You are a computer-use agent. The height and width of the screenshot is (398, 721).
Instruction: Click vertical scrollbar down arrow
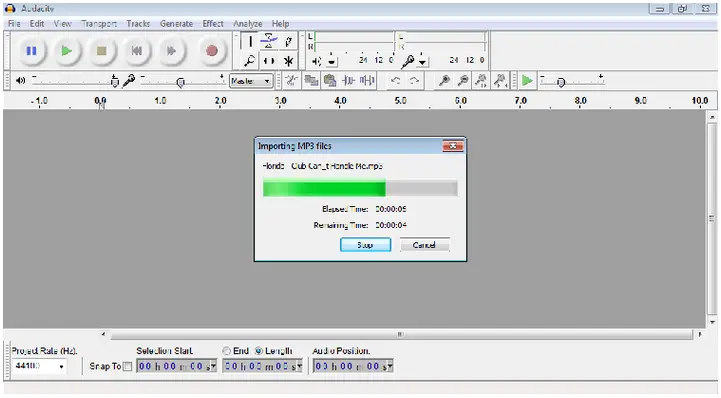712,322
